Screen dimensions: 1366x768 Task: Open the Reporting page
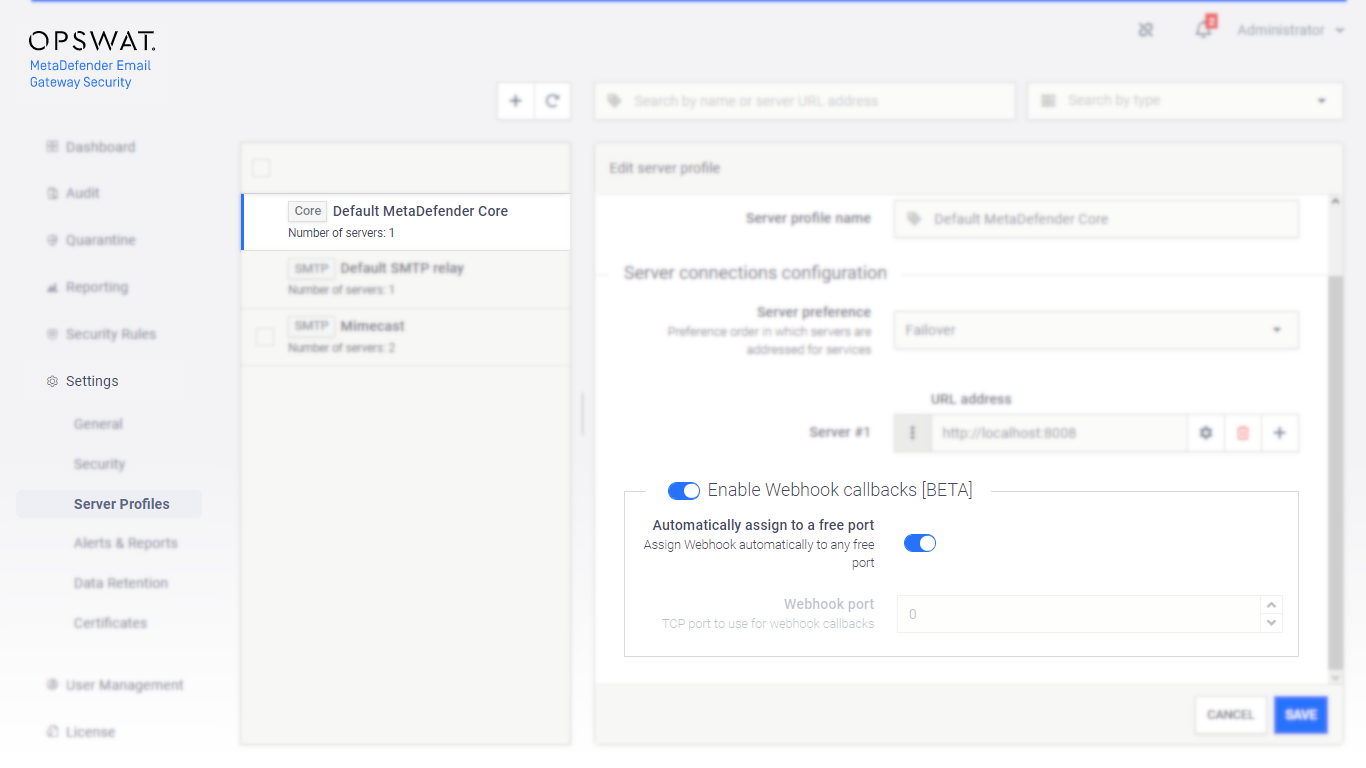coord(97,287)
